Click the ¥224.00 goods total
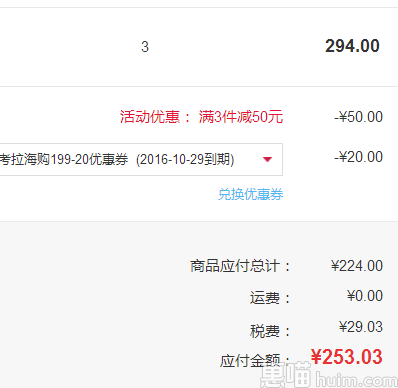This screenshot has height=388, width=398. click(x=357, y=266)
